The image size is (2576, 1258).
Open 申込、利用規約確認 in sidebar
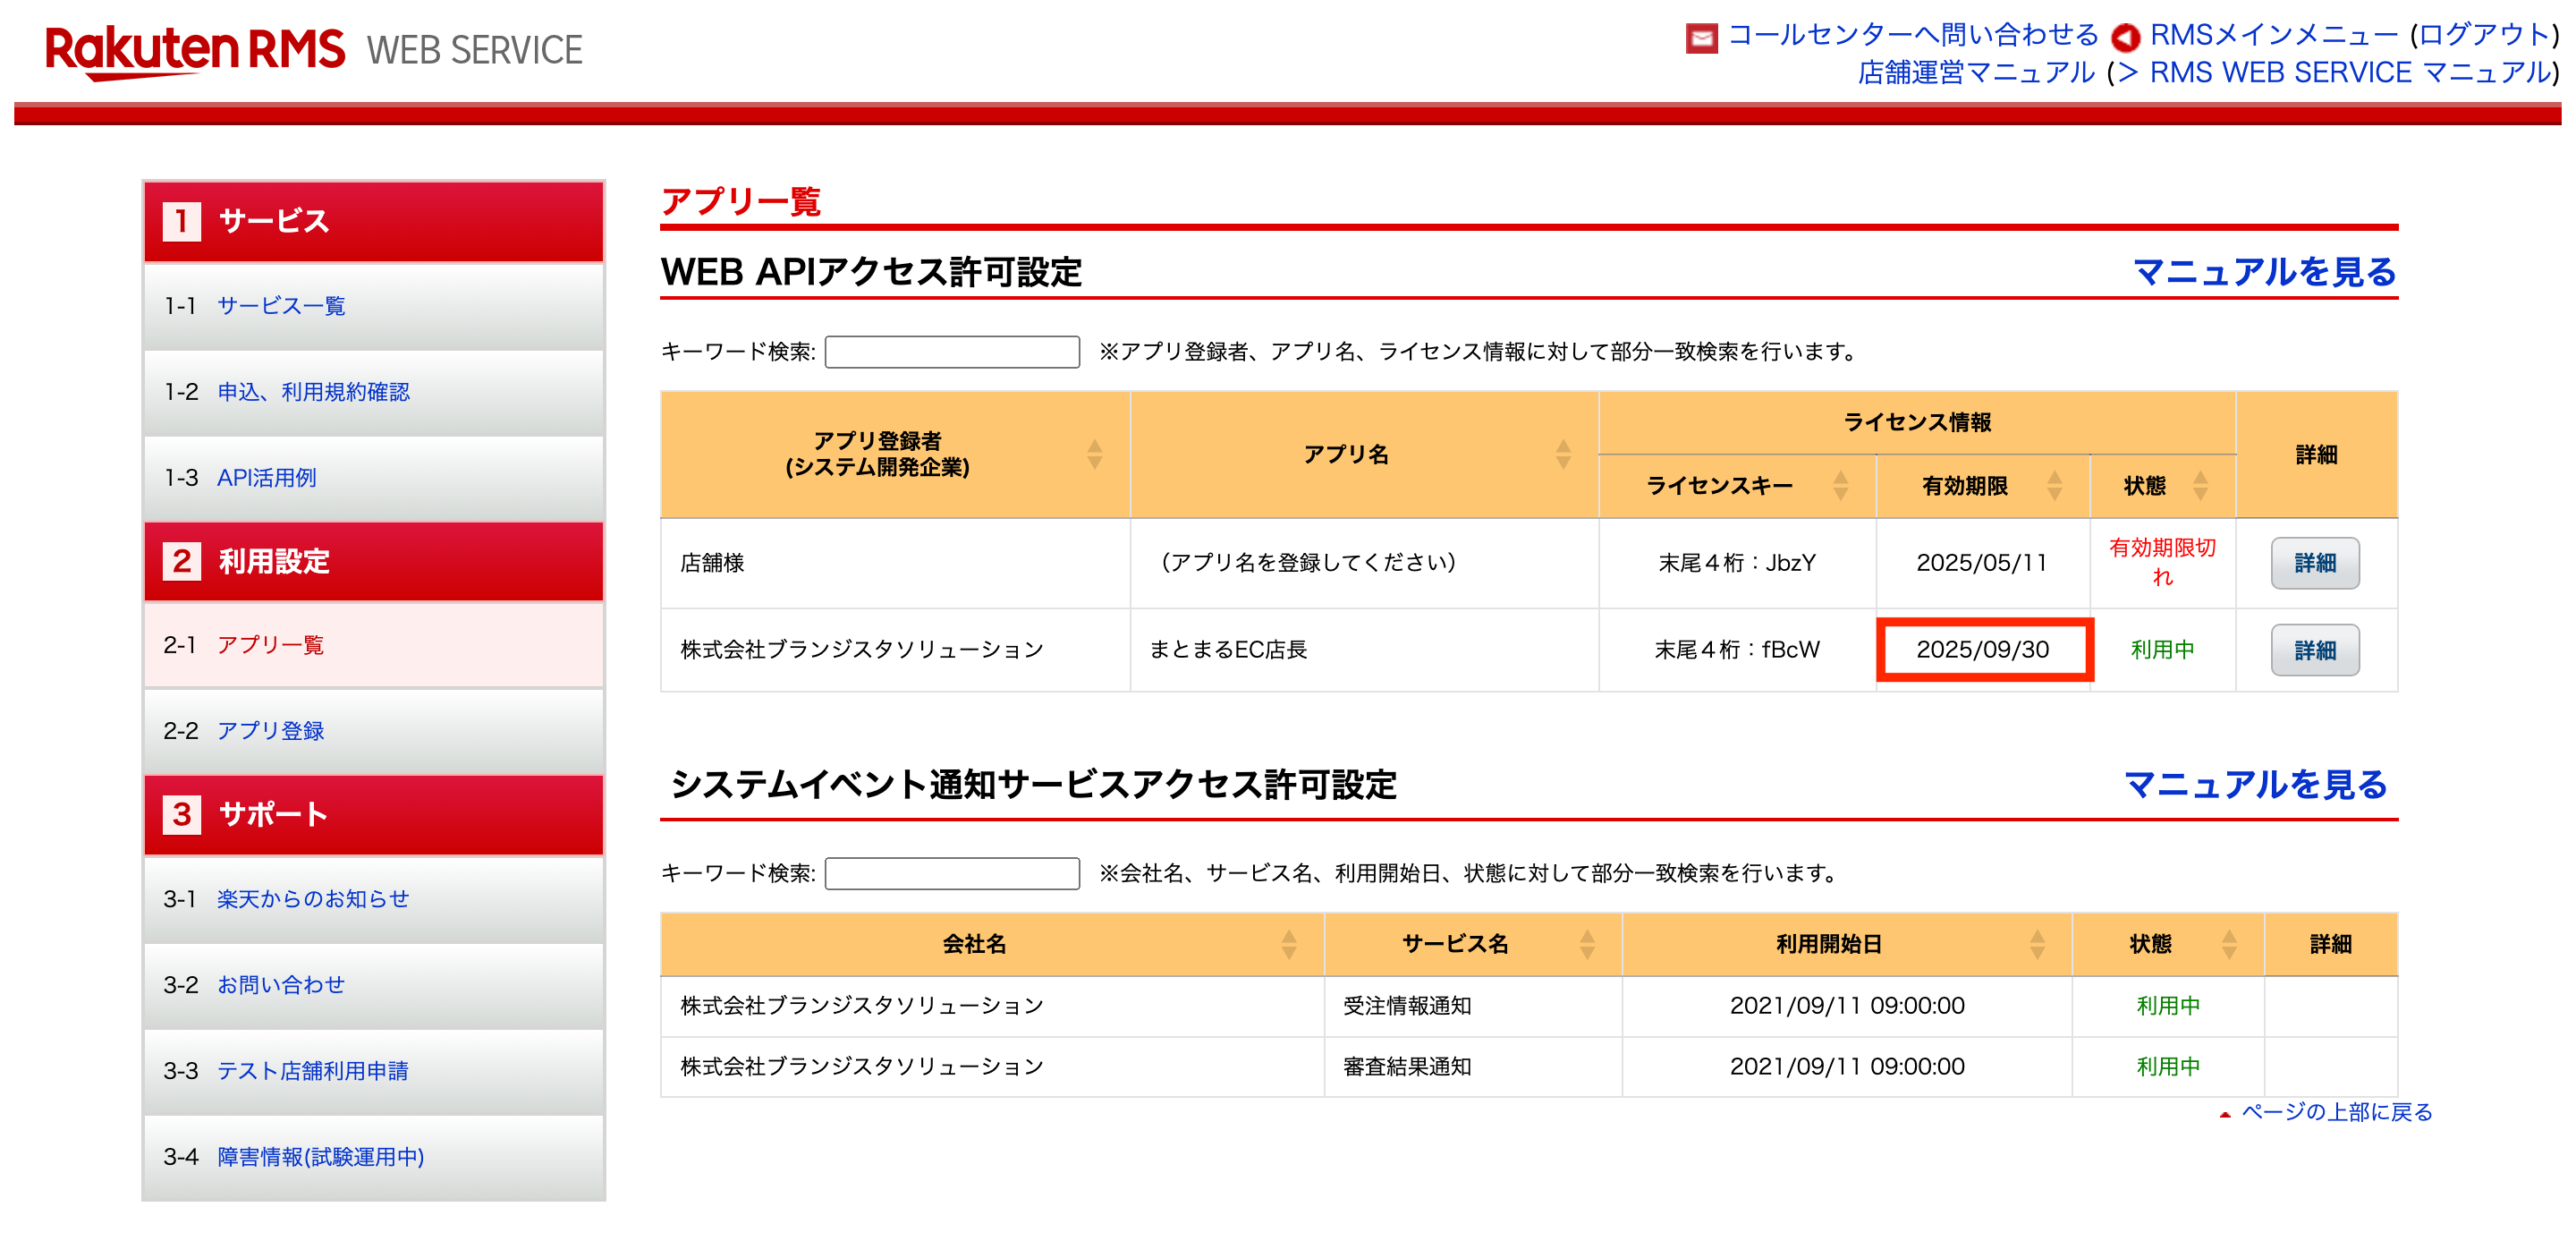pos(313,392)
